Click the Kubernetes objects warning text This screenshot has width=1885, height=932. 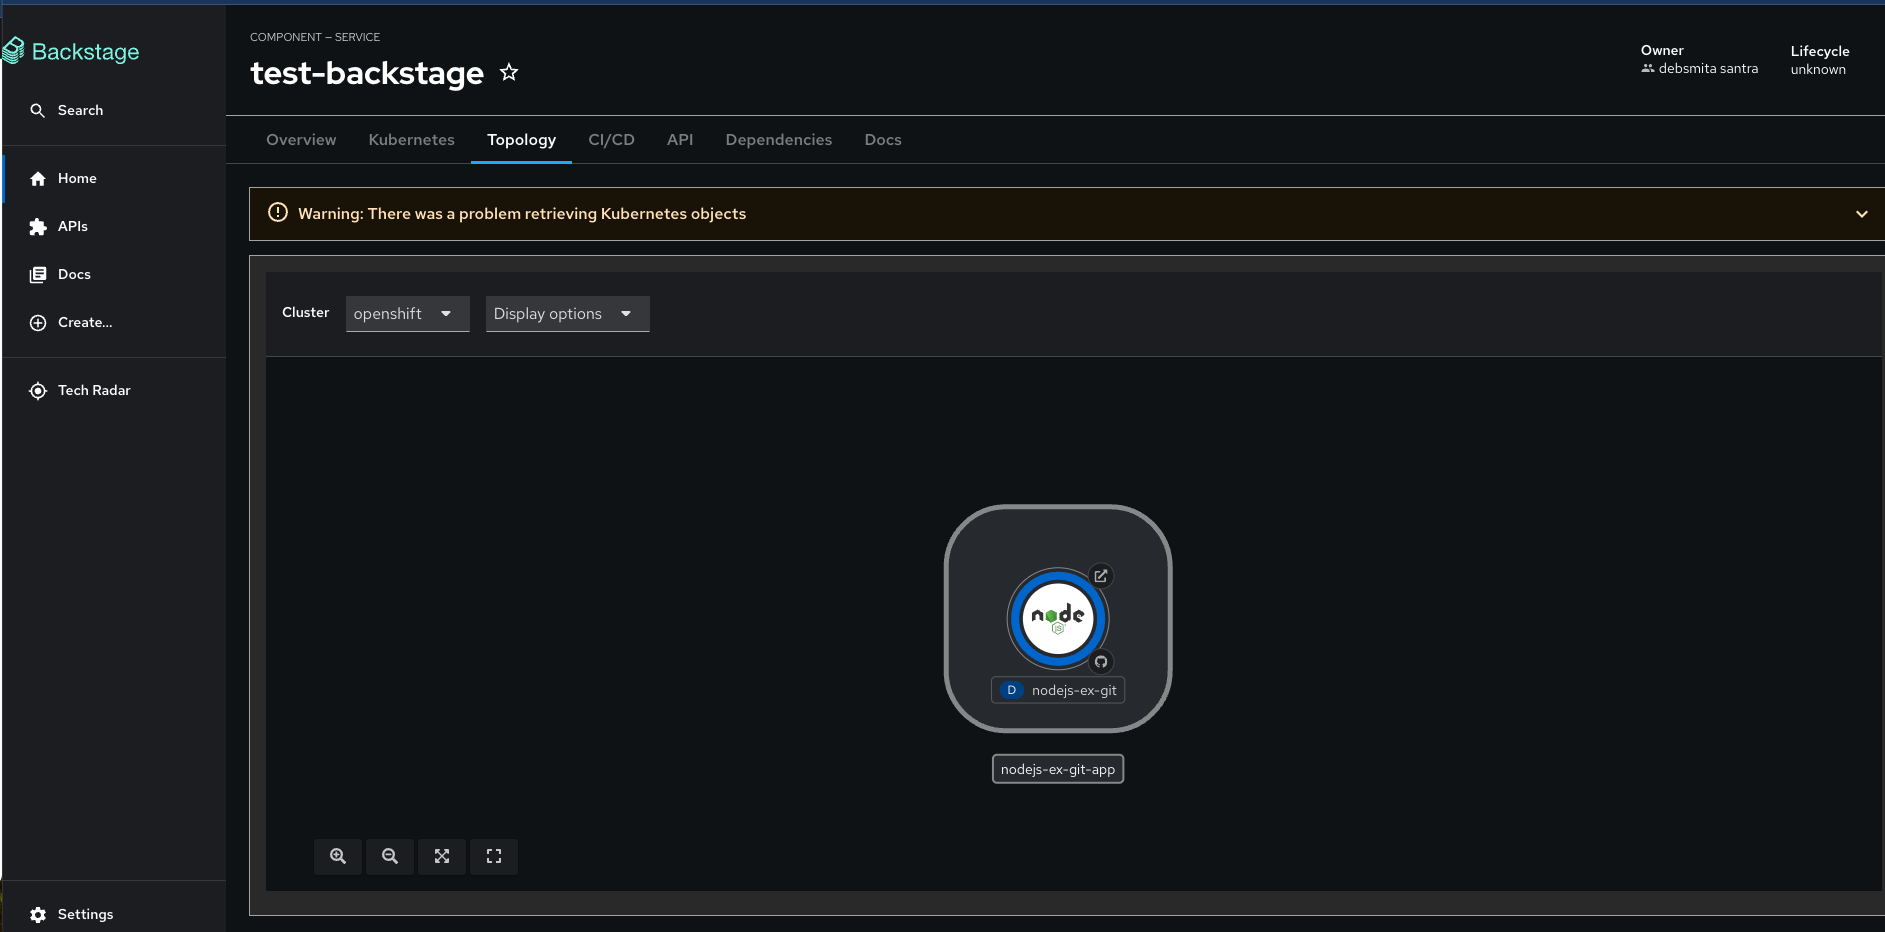[x=522, y=214]
